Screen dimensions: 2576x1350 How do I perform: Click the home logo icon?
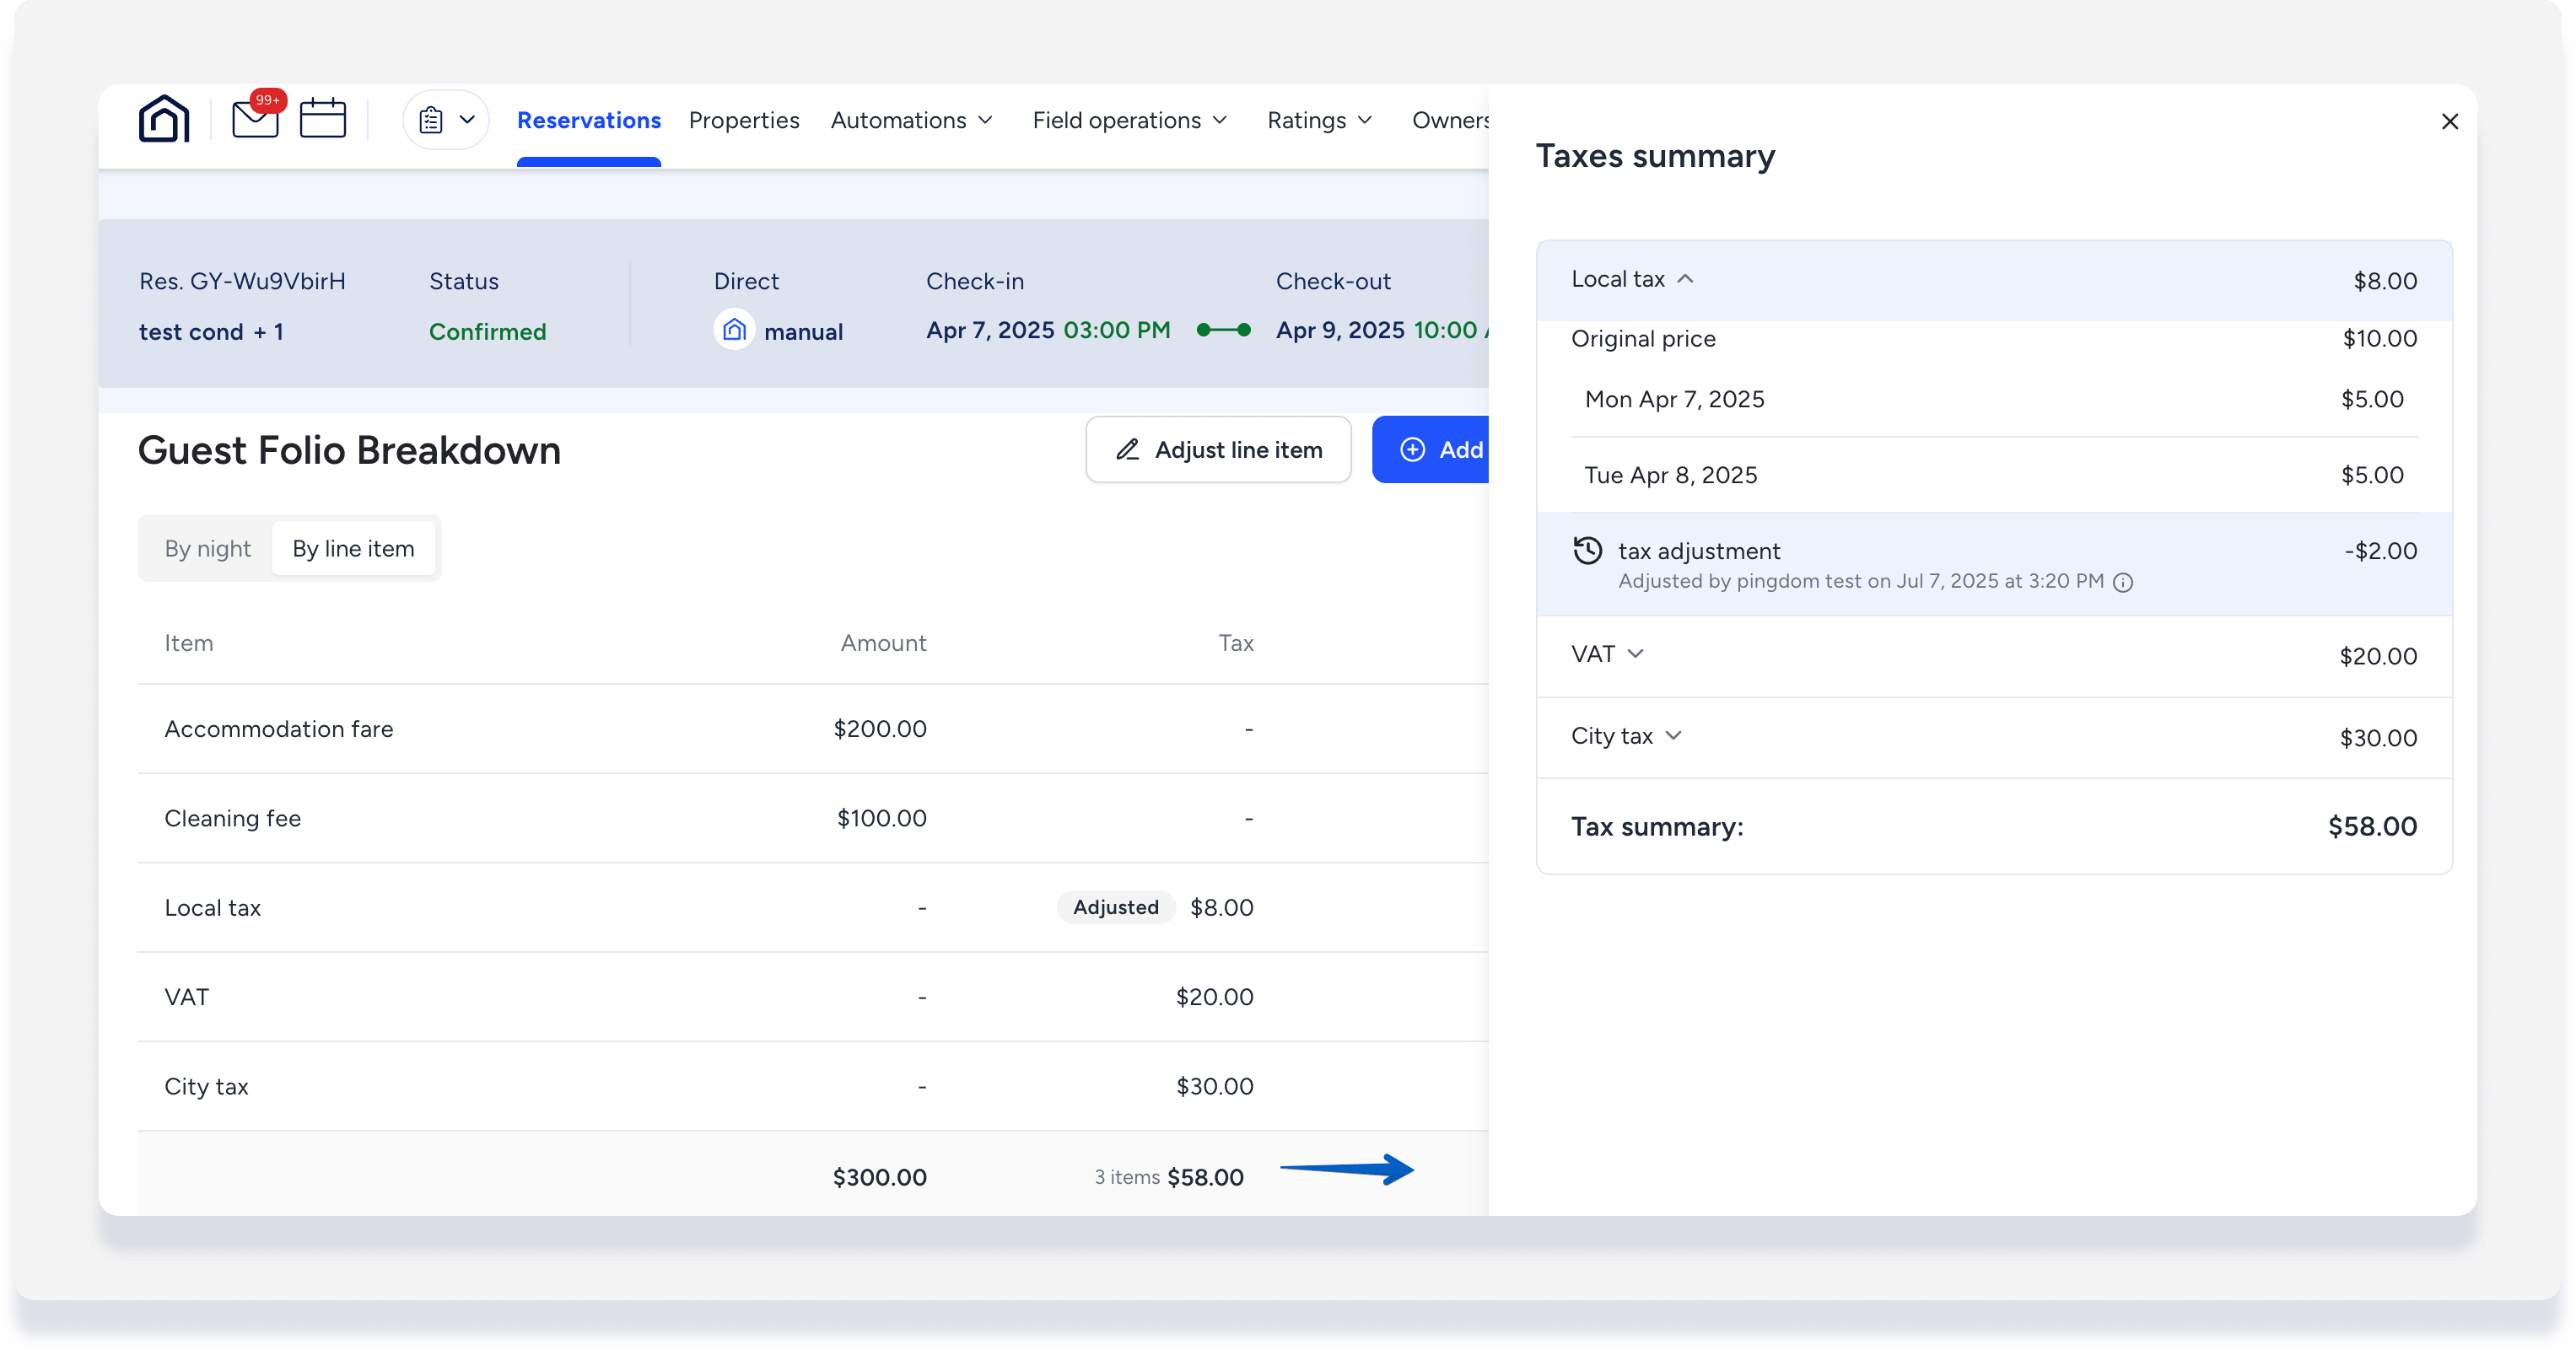click(164, 120)
